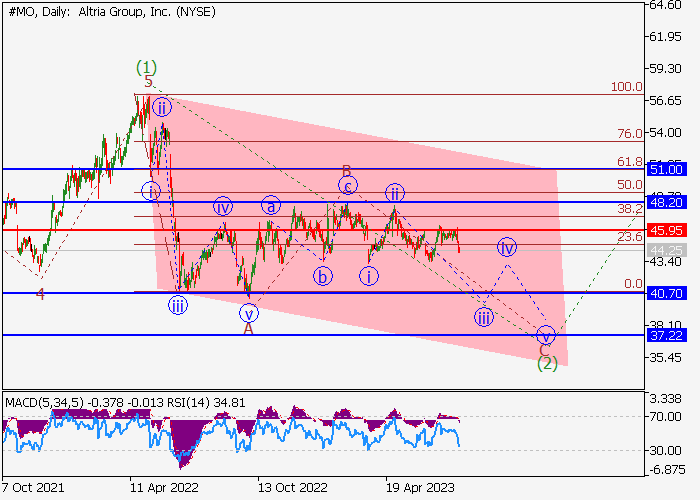The width and height of the screenshot is (700, 500).
Task: Click the circled c wave label below B
Action: point(348,186)
